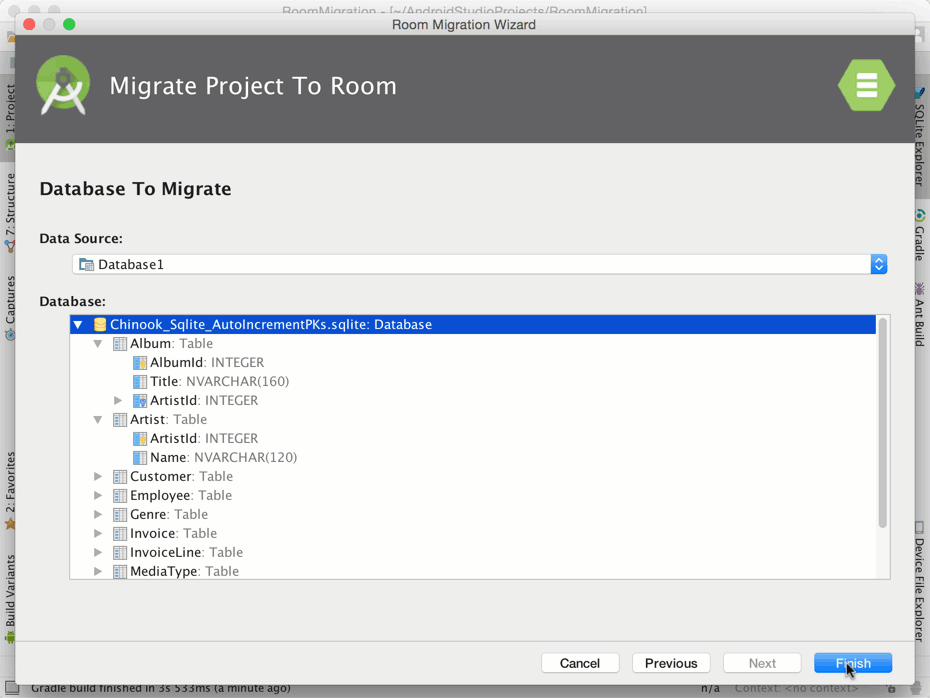
Task: Expand the Employee table node
Action: click(x=98, y=495)
